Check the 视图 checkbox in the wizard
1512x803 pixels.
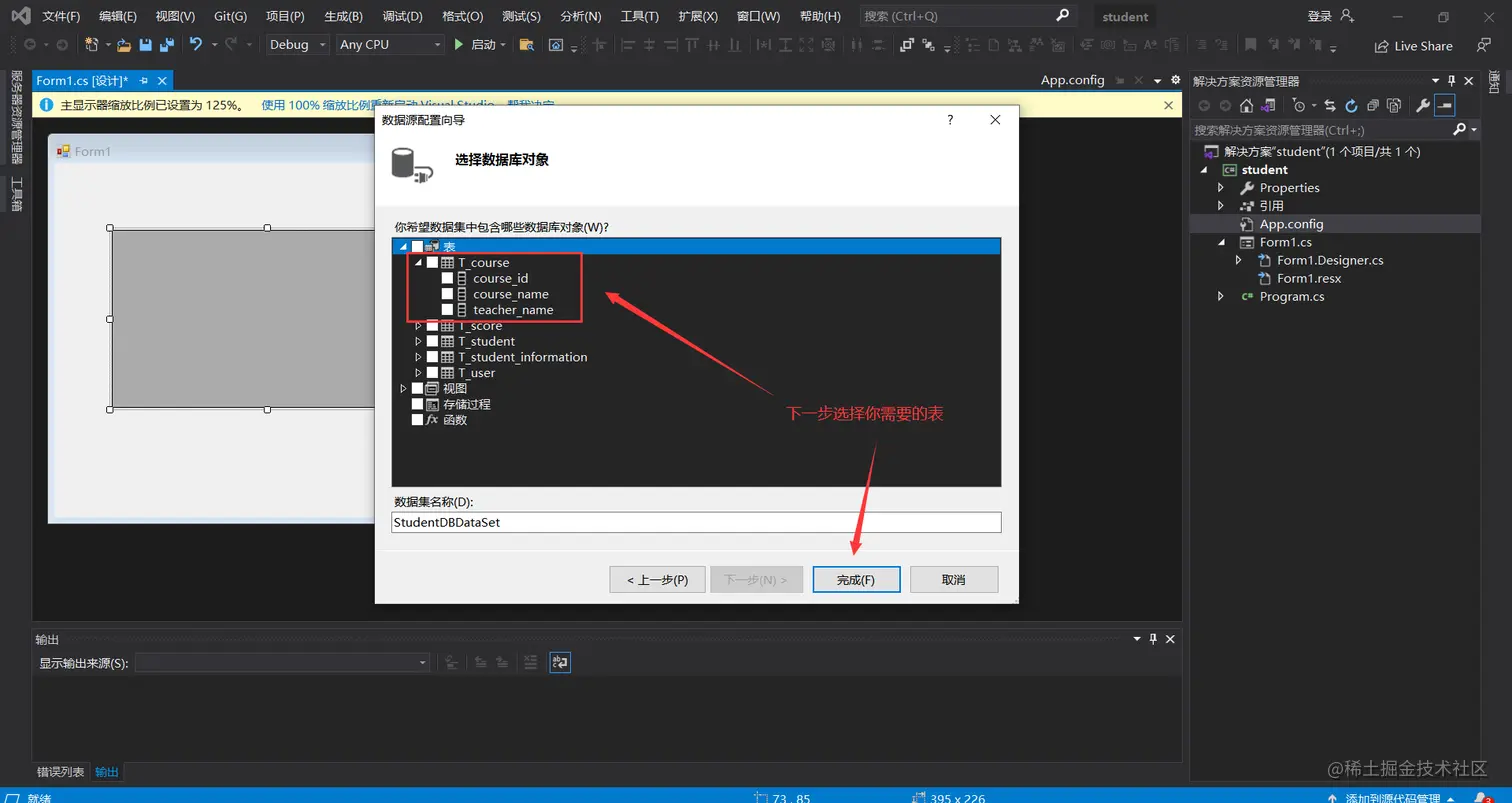click(417, 388)
